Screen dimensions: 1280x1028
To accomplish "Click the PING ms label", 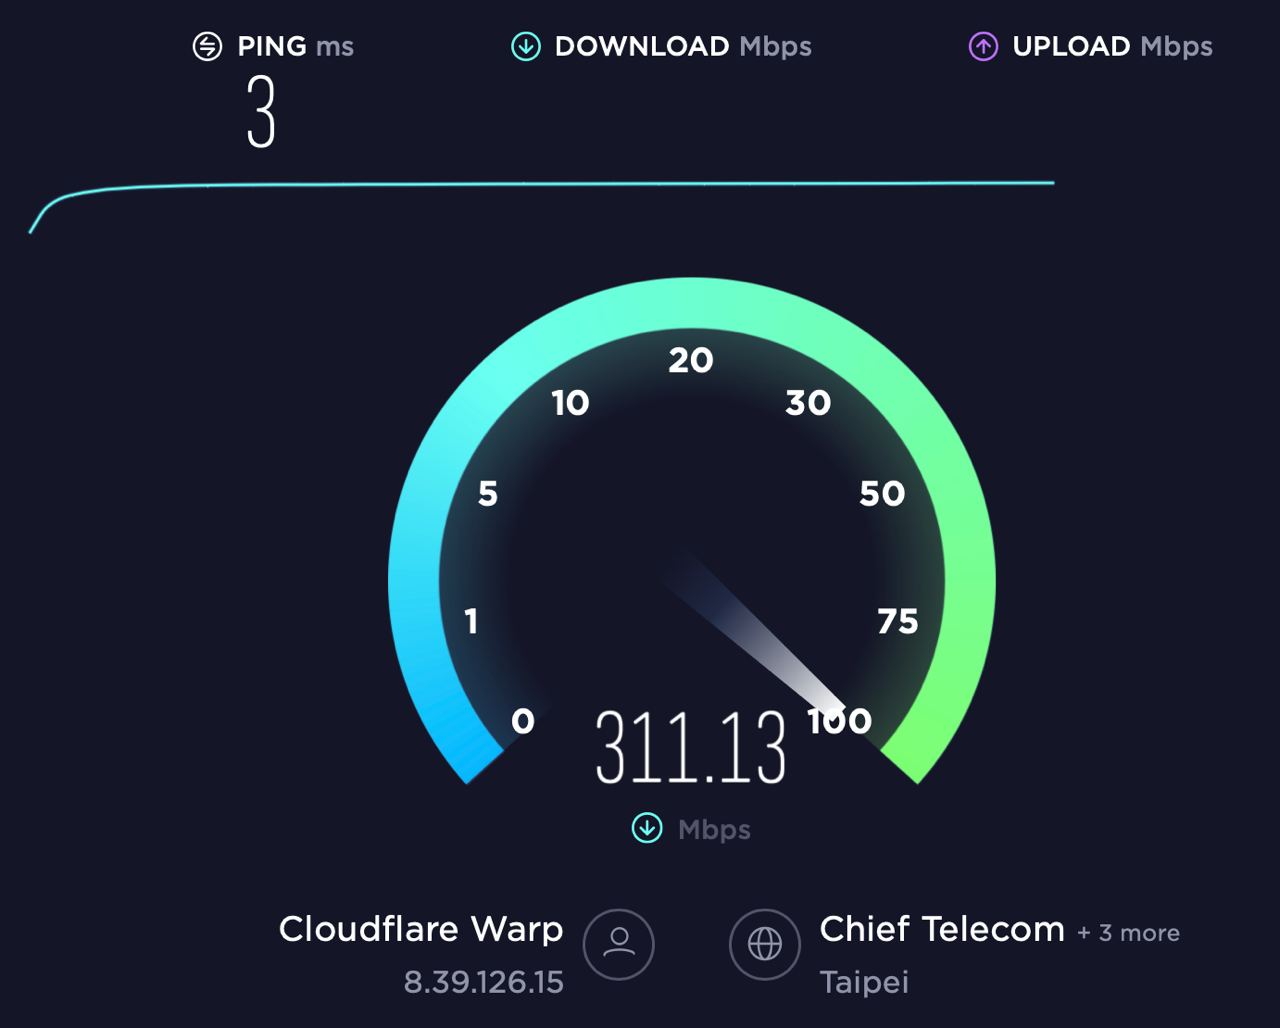I will (x=295, y=46).
